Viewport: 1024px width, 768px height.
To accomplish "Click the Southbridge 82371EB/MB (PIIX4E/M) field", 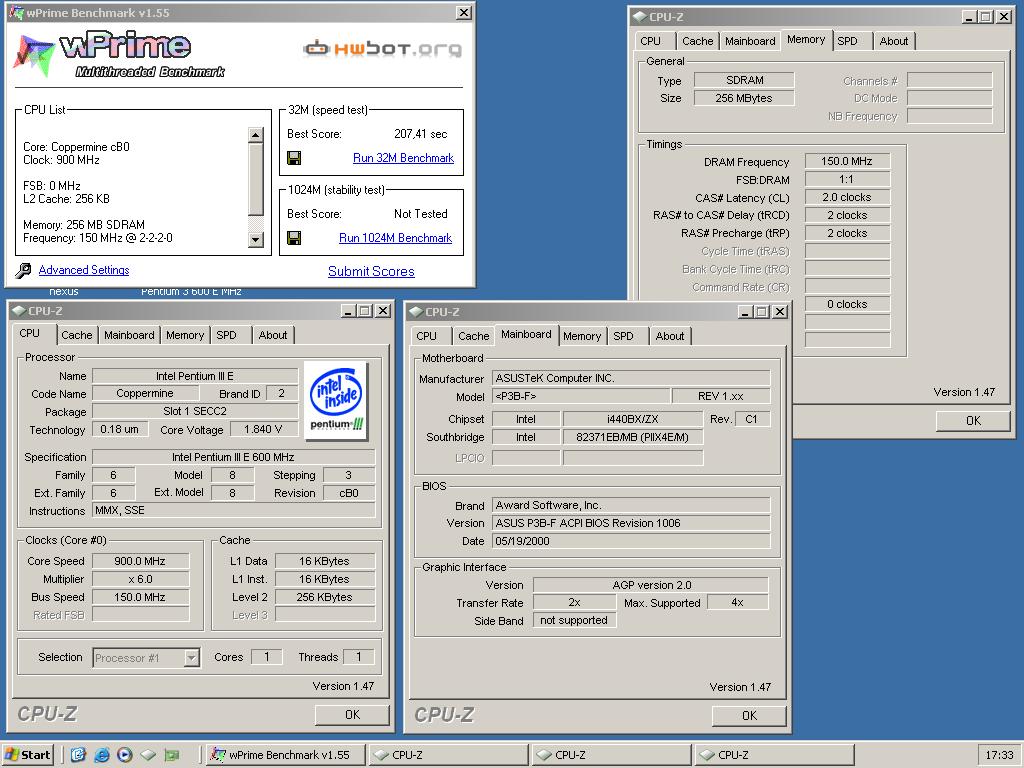I will click(x=633, y=438).
